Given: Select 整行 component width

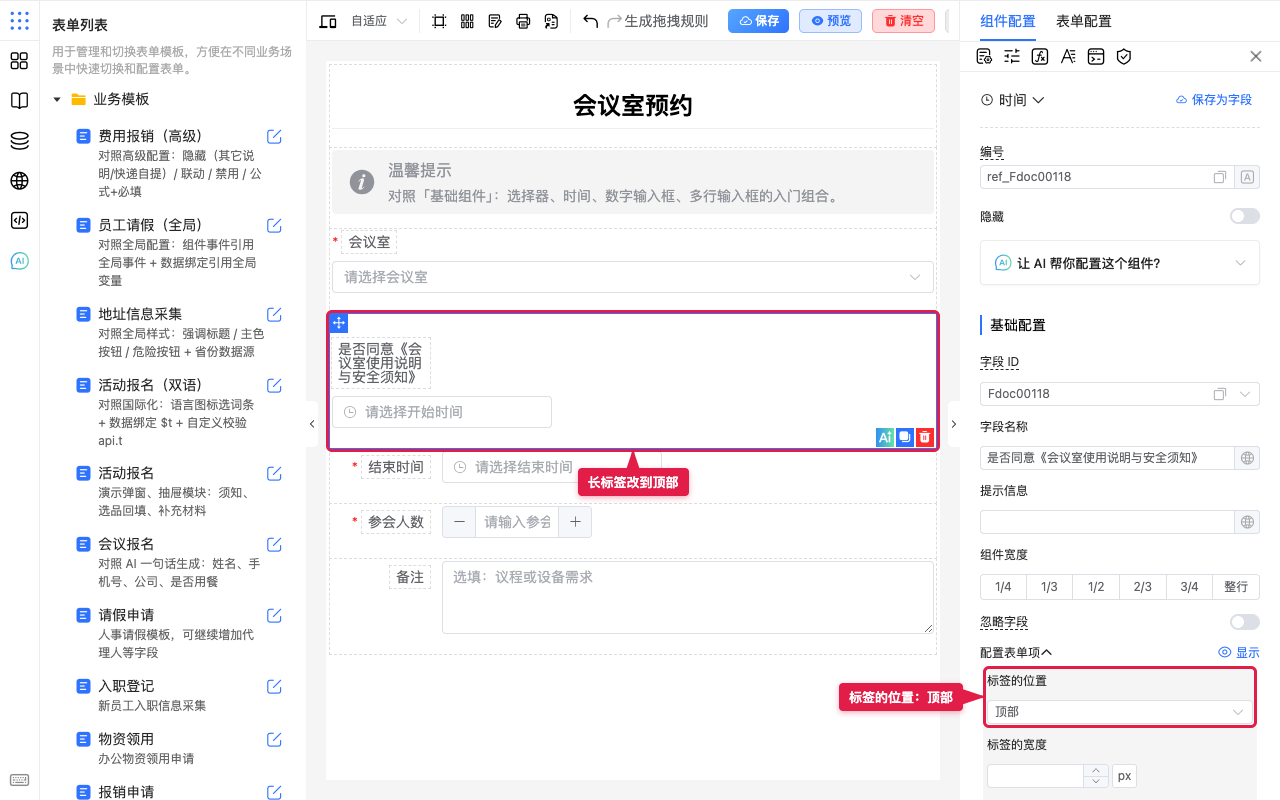Looking at the screenshot, I should [x=1236, y=587].
